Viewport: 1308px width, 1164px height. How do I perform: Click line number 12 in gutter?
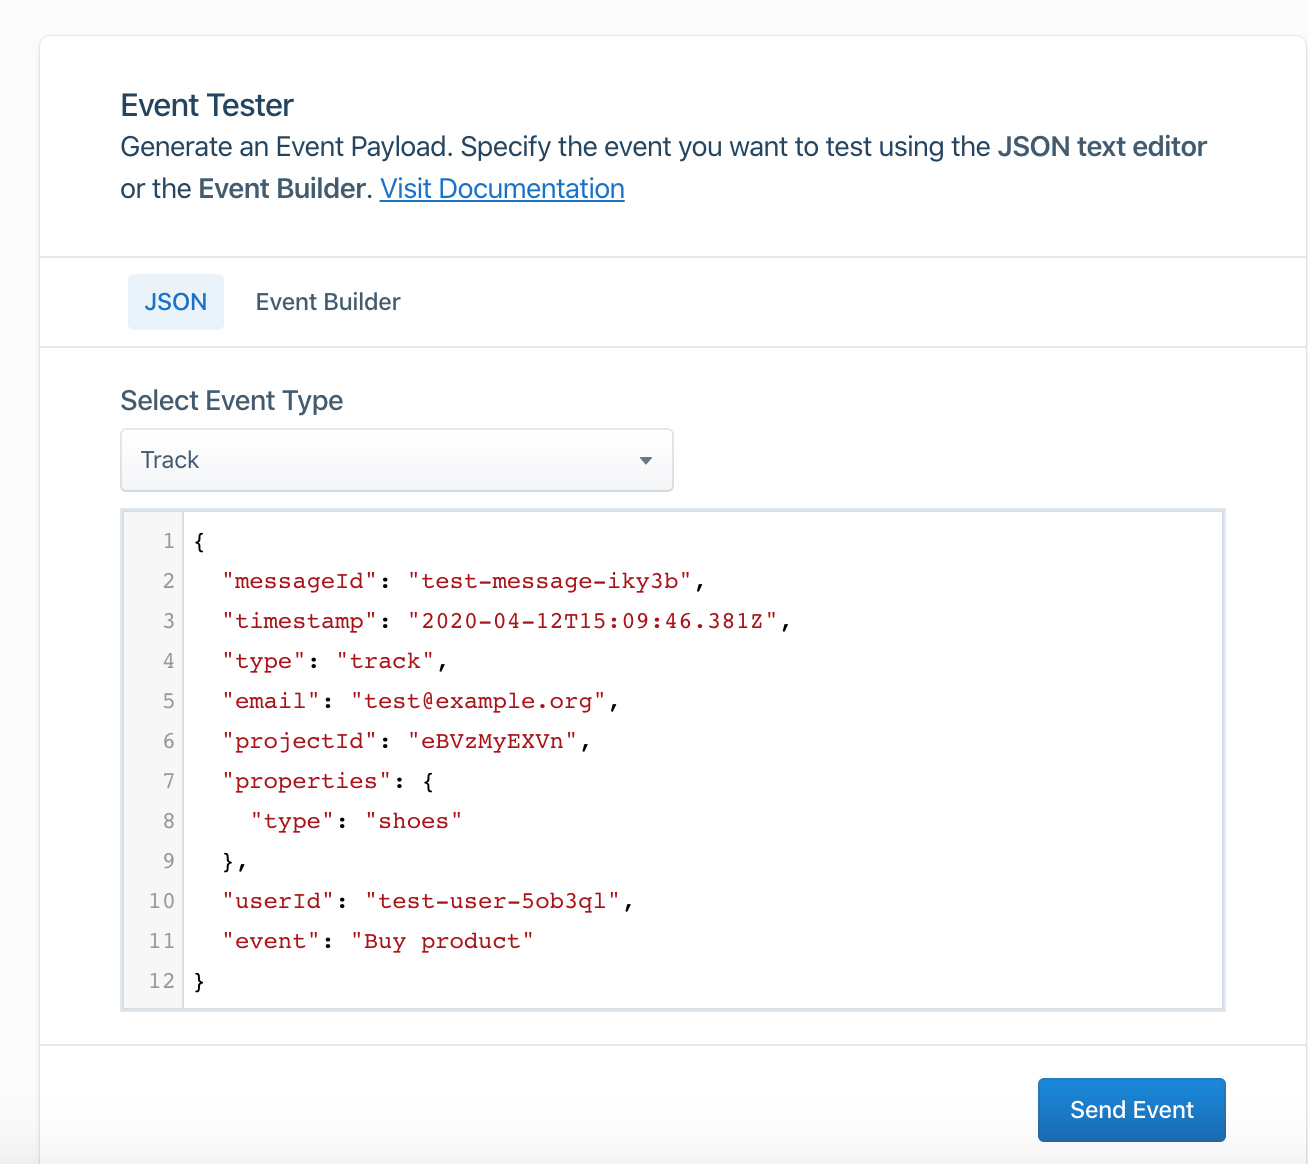[x=162, y=981]
